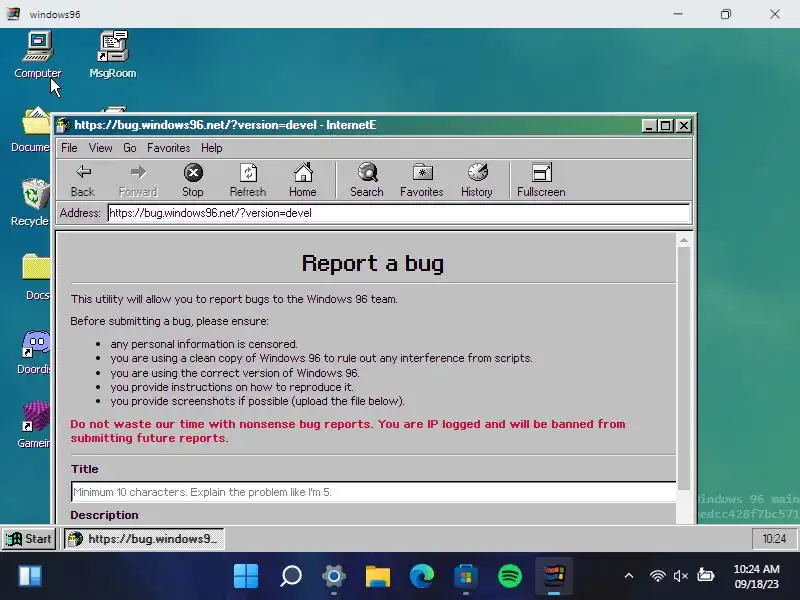Minimize the InternetE browser window
The height and width of the screenshot is (600, 800).
(x=648, y=126)
